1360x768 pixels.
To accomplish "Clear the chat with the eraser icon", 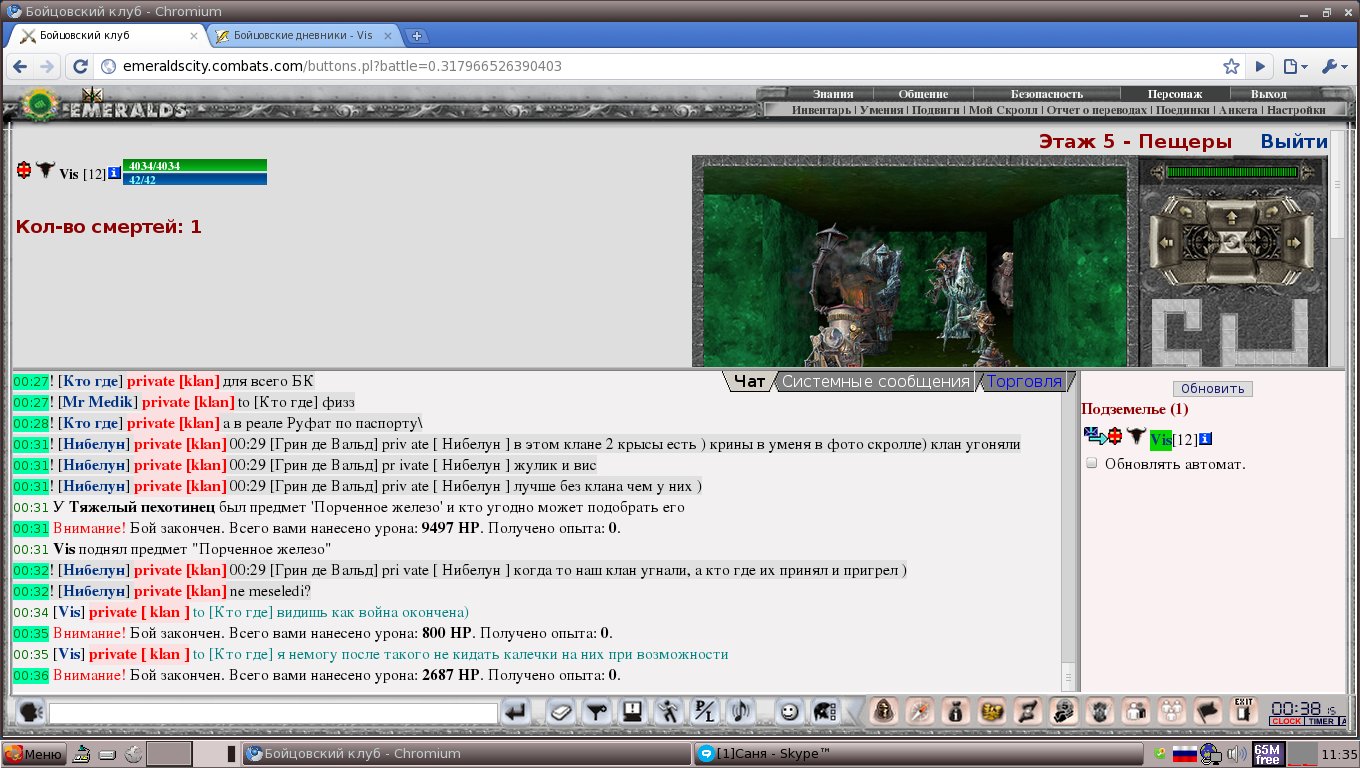I will coord(562,712).
